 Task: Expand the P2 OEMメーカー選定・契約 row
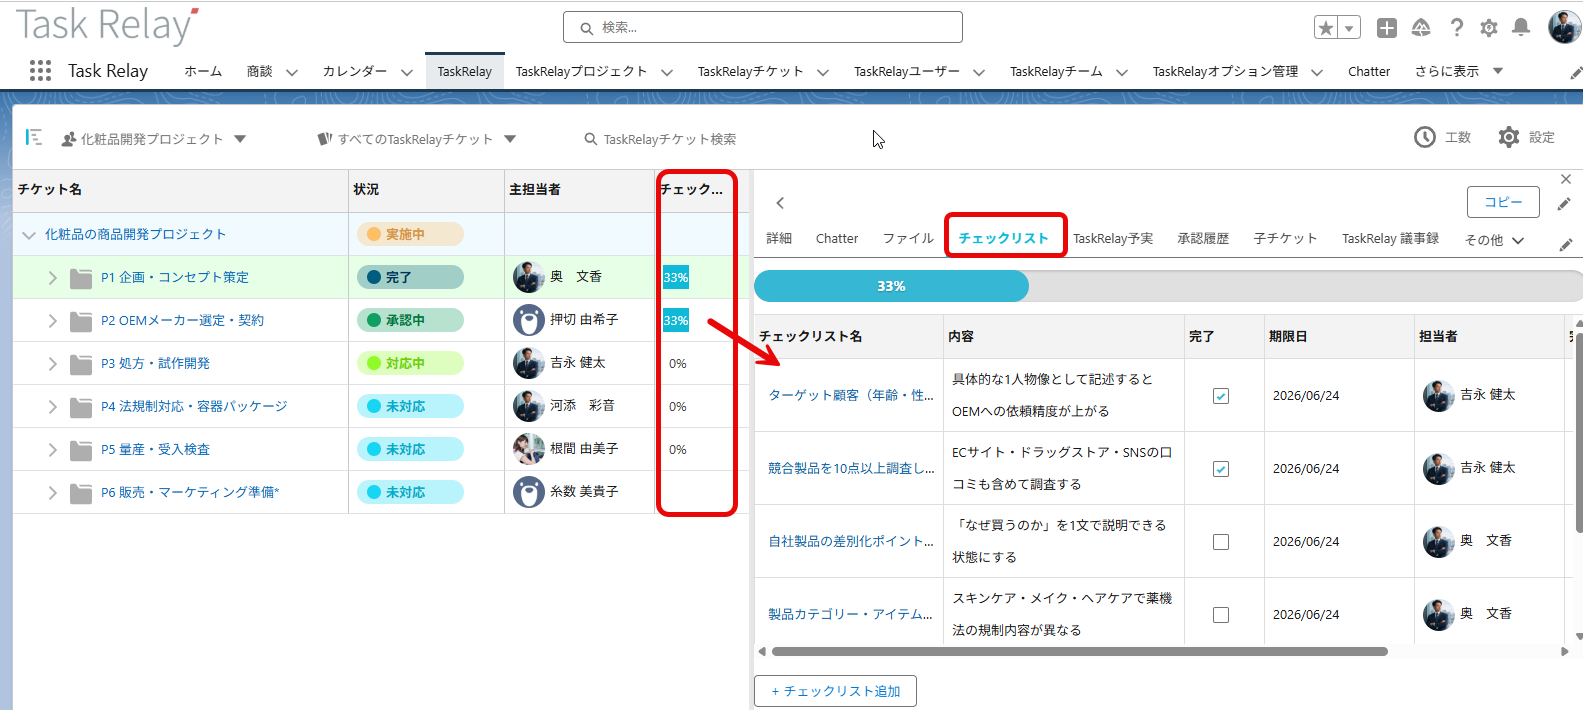pos(53,321)
